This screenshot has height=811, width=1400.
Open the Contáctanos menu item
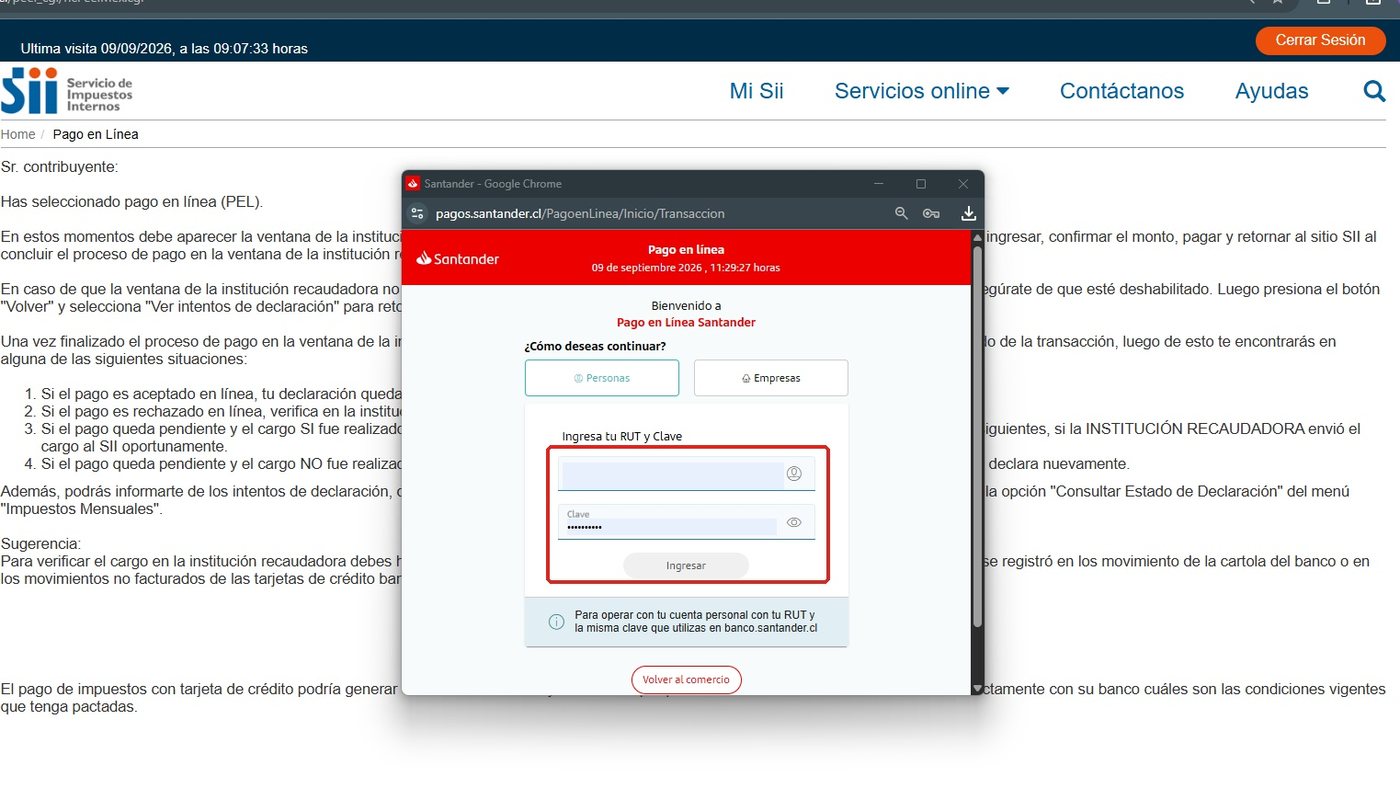[x=1122, y=91]
